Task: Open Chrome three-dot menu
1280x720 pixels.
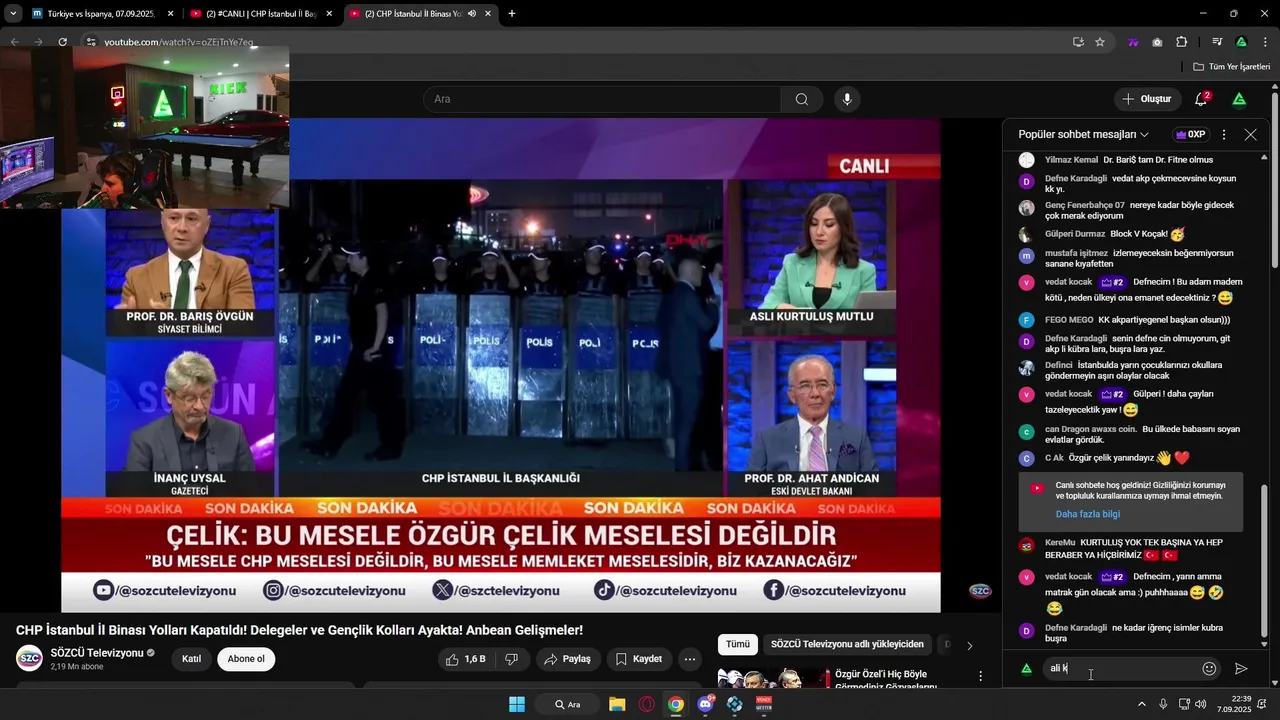Action: [x=1265, y=42]
